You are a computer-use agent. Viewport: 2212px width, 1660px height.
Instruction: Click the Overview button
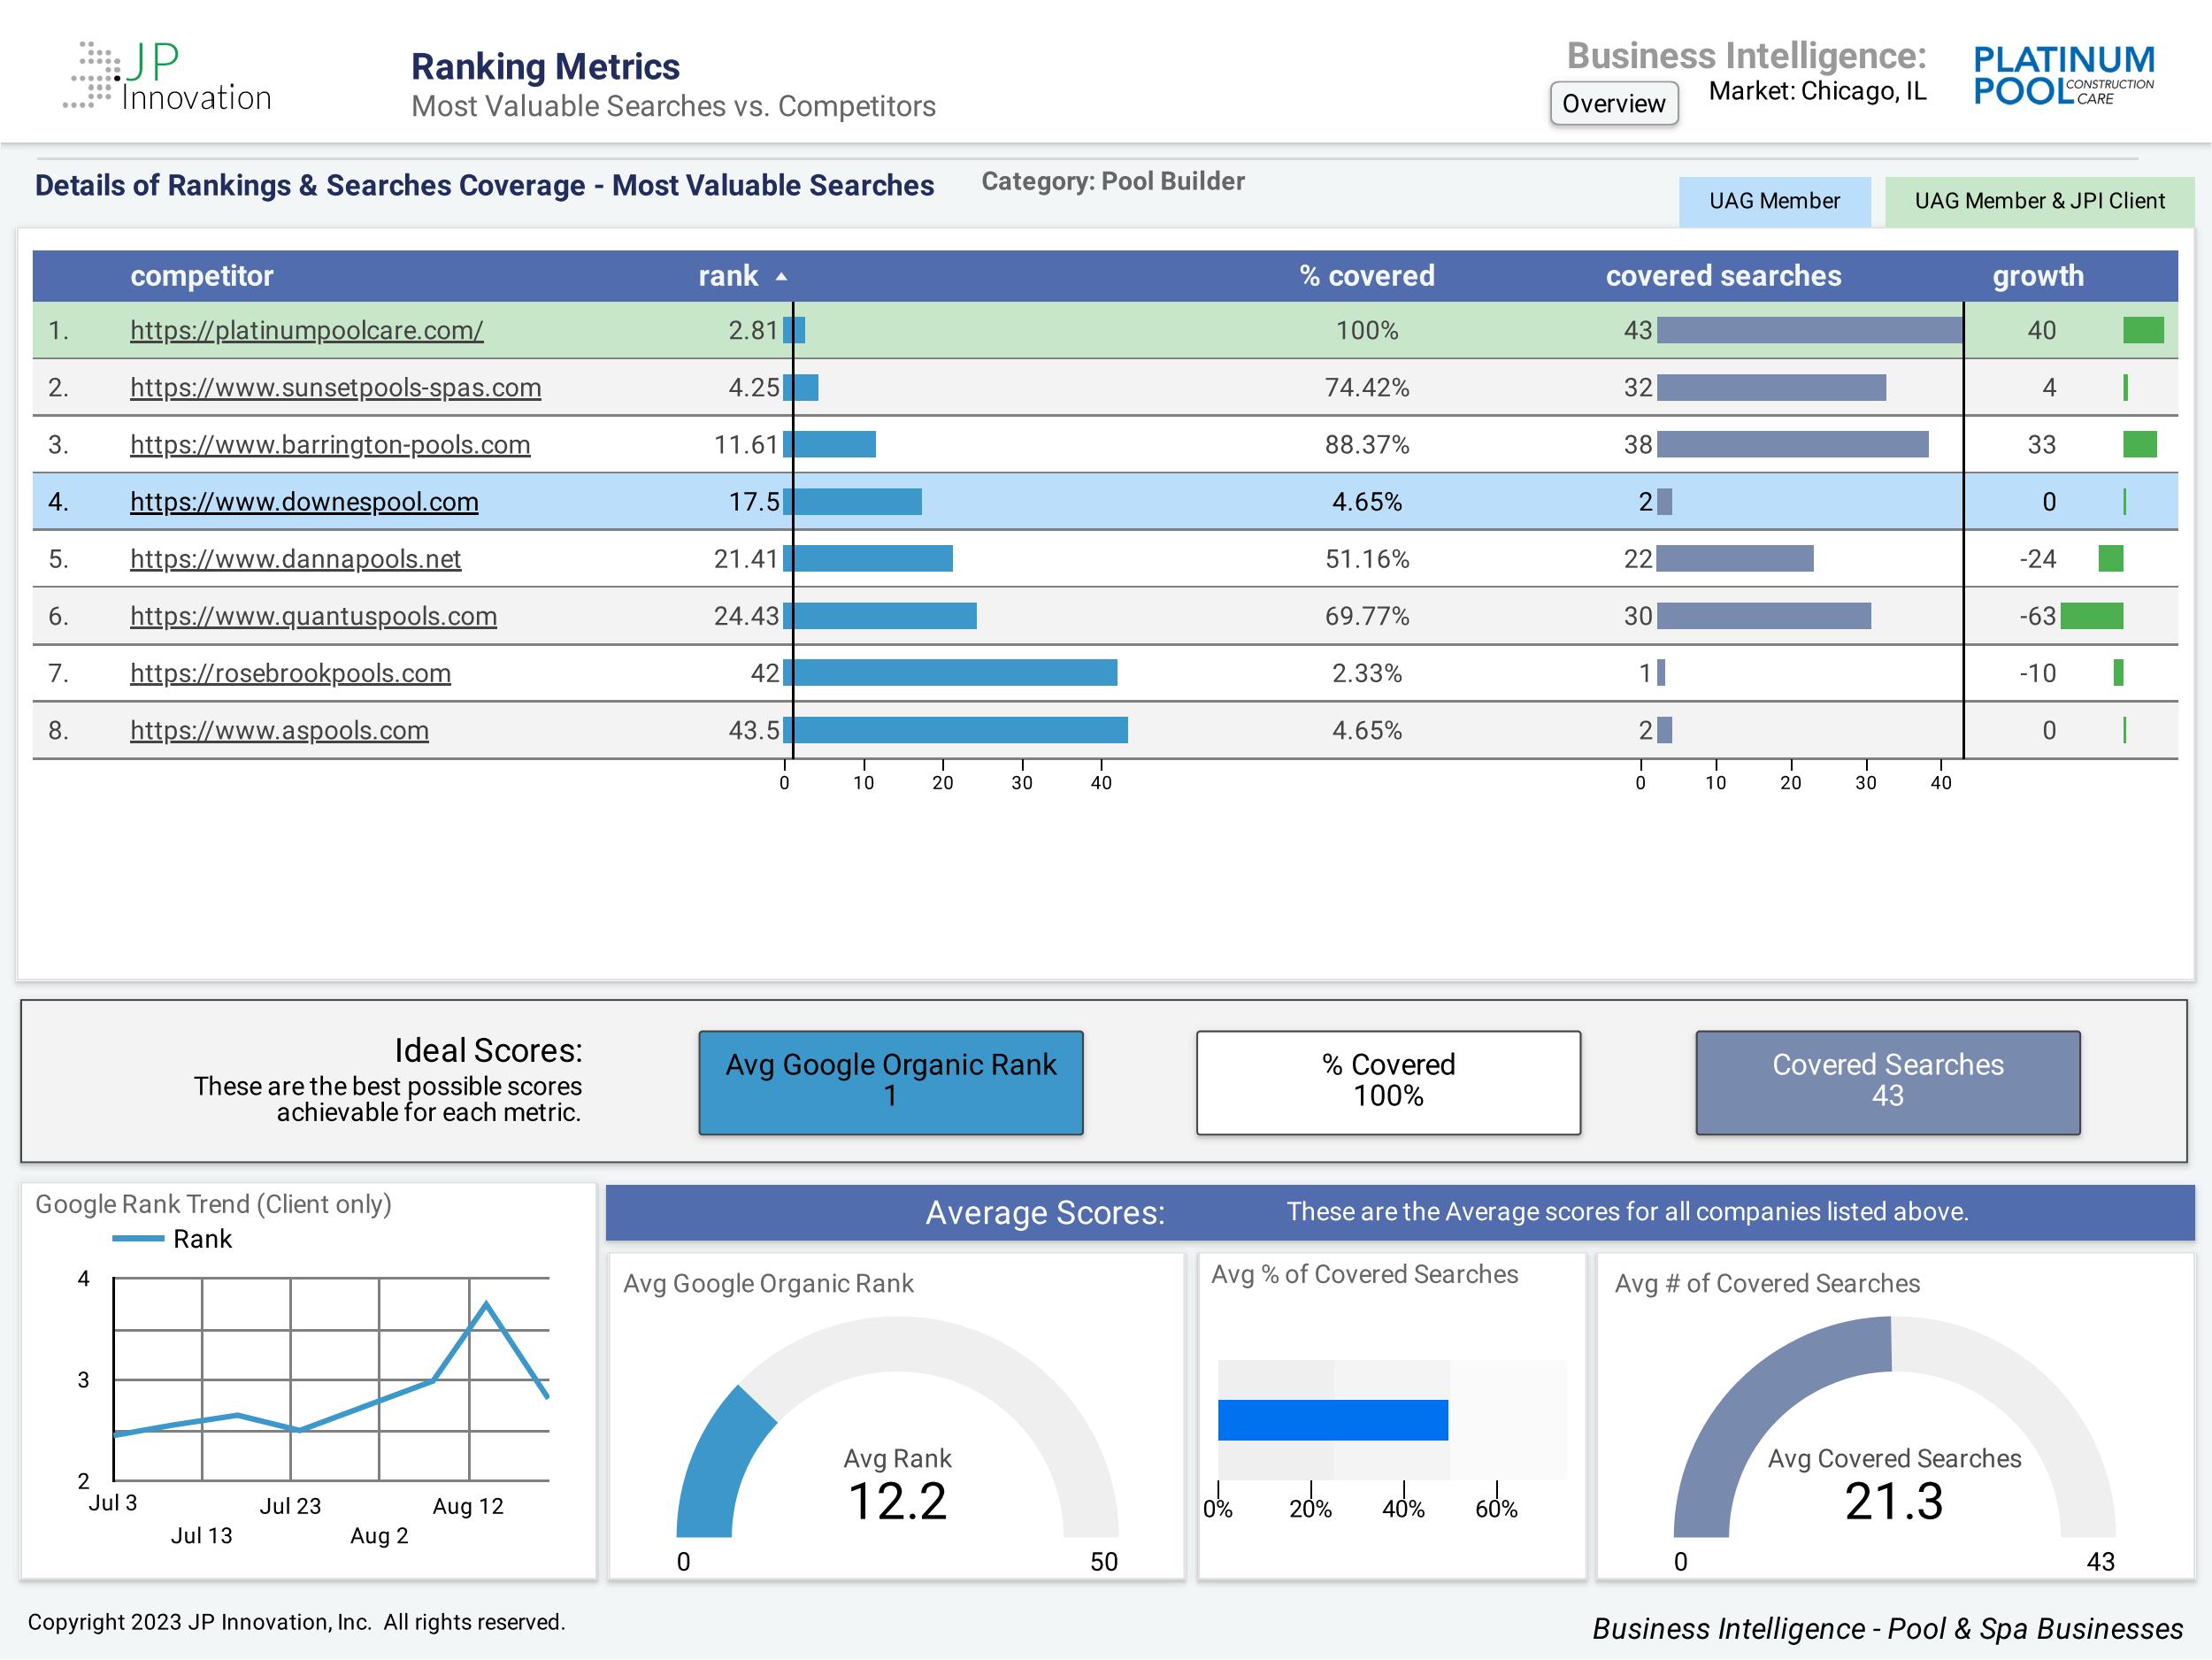click(1613, 103)
